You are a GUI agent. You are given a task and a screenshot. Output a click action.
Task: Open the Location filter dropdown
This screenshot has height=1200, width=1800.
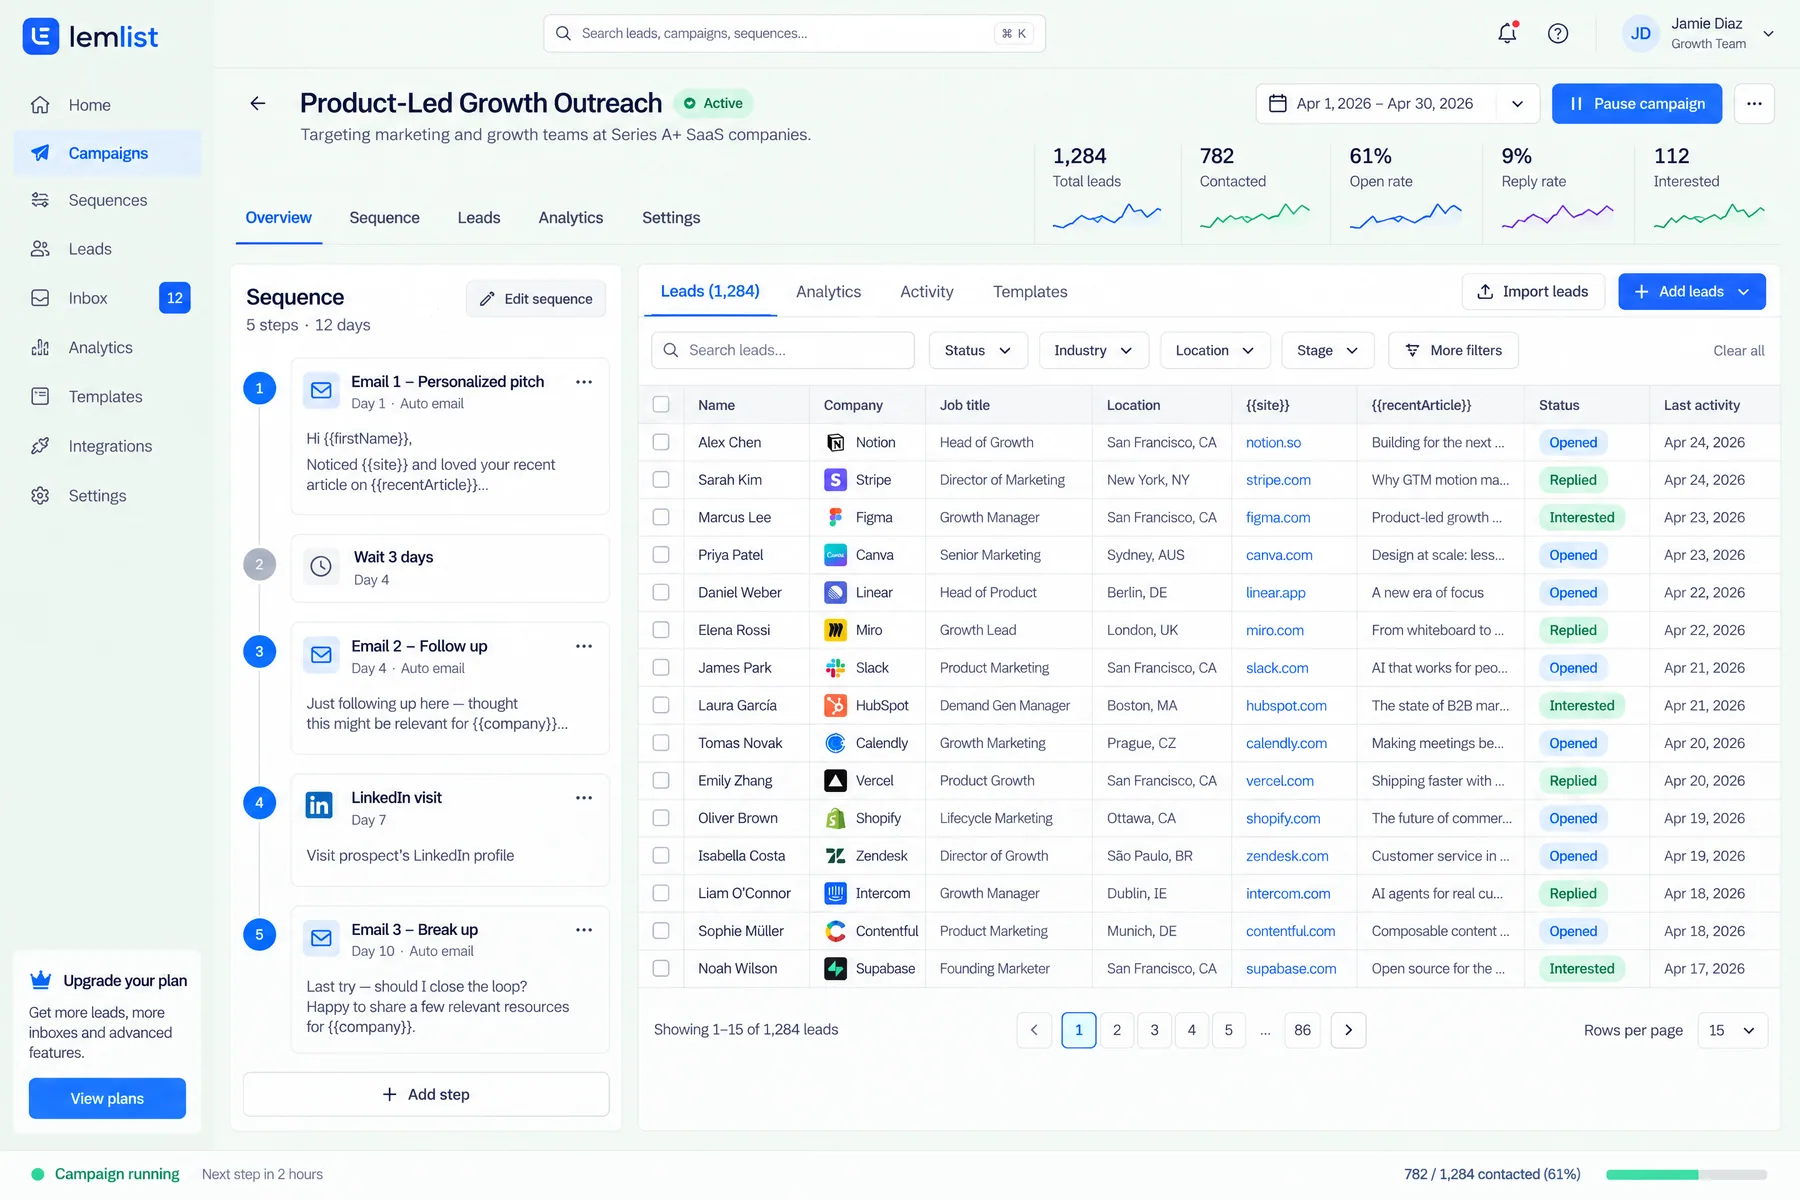click(x=1215, y=350)
